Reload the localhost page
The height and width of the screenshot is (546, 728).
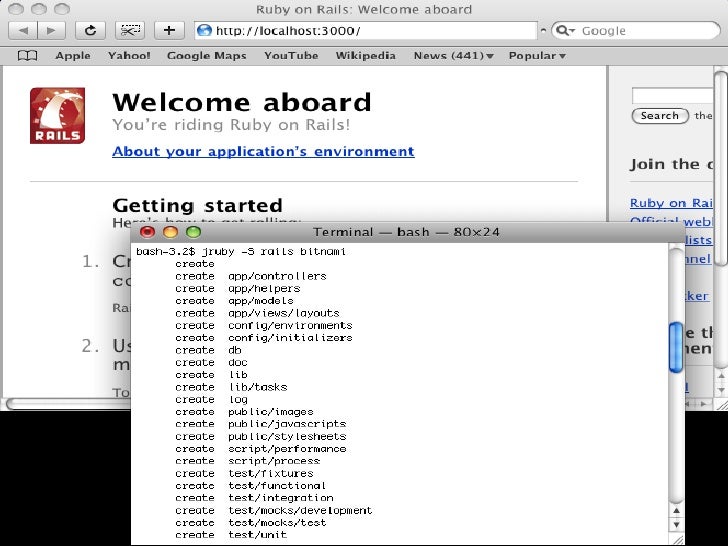90,31
